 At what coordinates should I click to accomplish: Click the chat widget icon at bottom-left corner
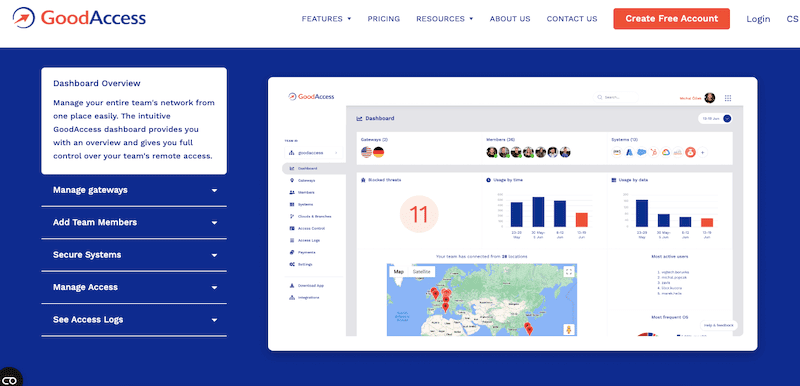click(x=10, y=378)
